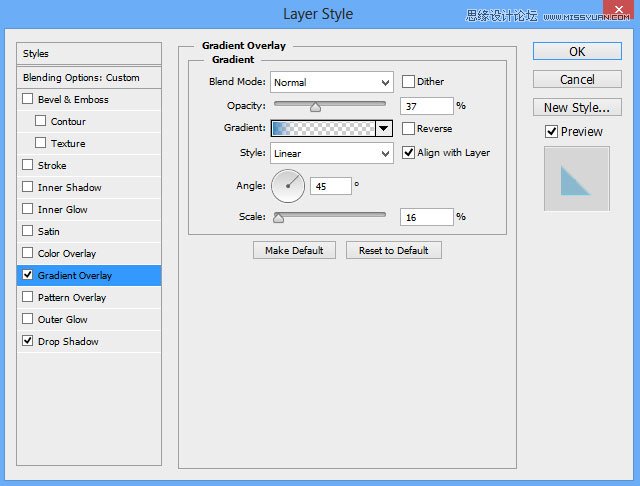This screenshot has width=640, height=486.
Task: Enable the Bevel & Emboss checkbox
Action: pyautogui.click(x=28, y=99)
